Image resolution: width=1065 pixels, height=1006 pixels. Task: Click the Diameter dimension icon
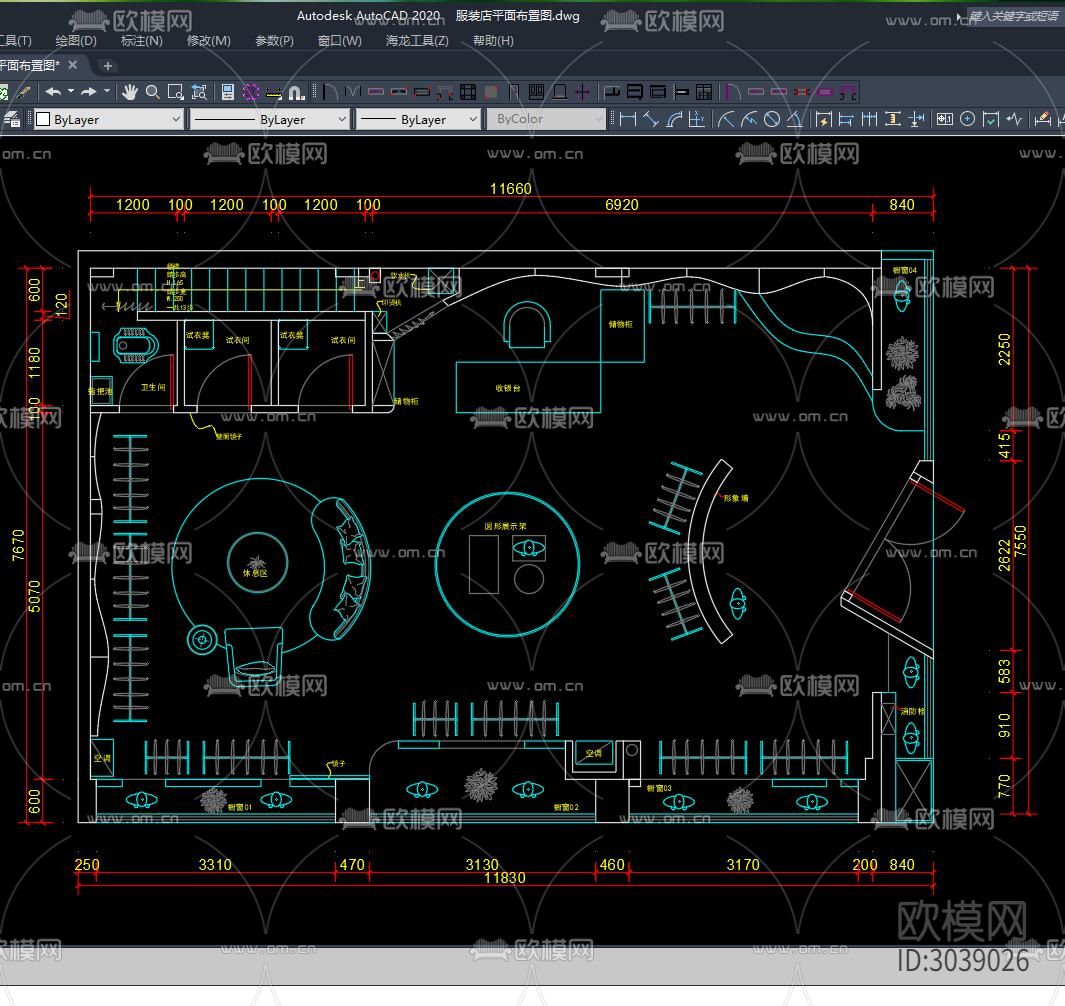click(772, 120)
